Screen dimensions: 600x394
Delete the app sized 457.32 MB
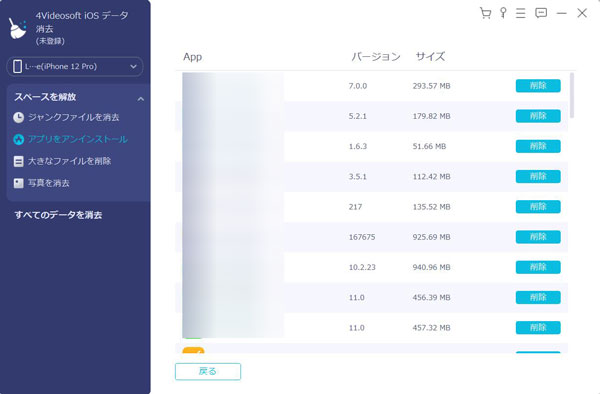pyautogui.click(x=538, y=327)
